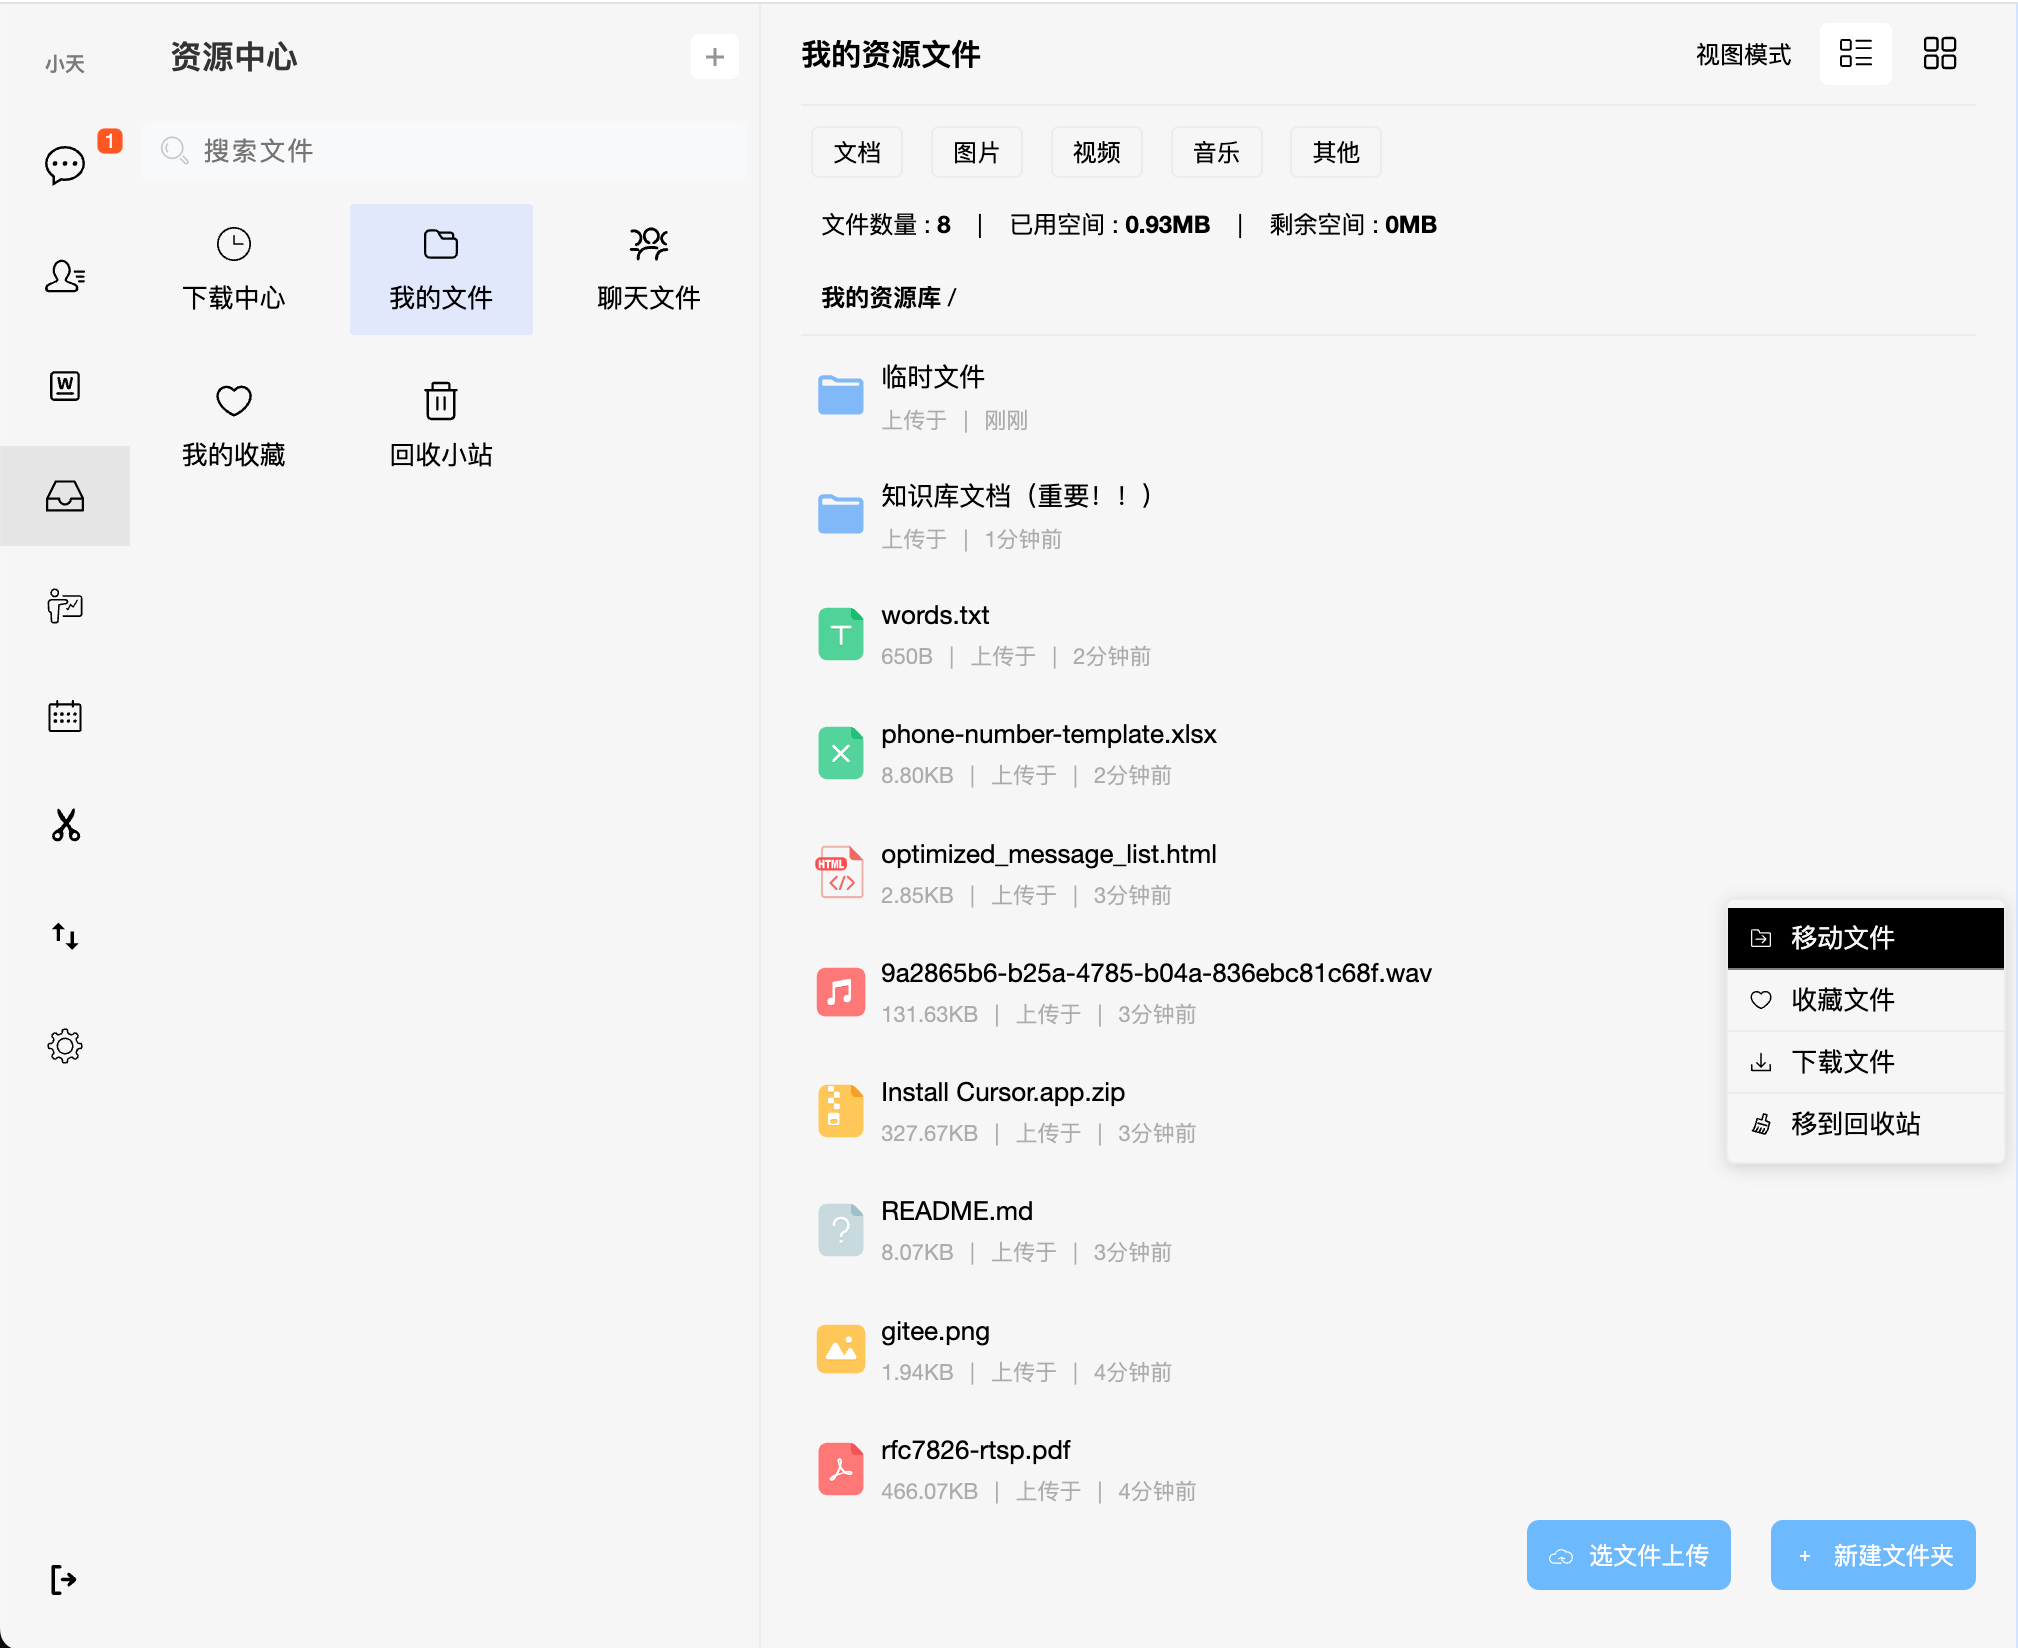2018x1648 pixels.
Task: Choose 下载文件 in context menu
Action: coord(1866,1062)
